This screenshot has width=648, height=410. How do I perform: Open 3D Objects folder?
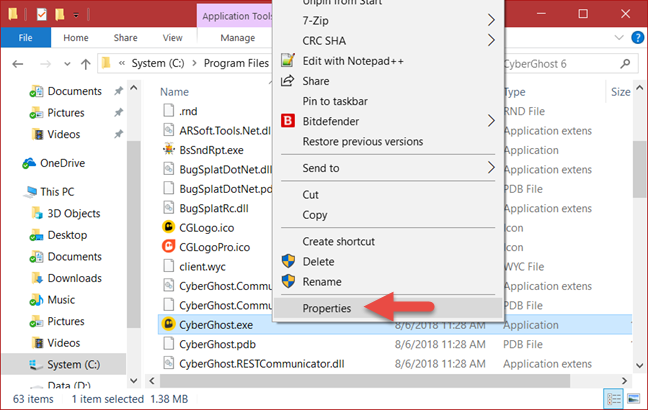[74, 213]
